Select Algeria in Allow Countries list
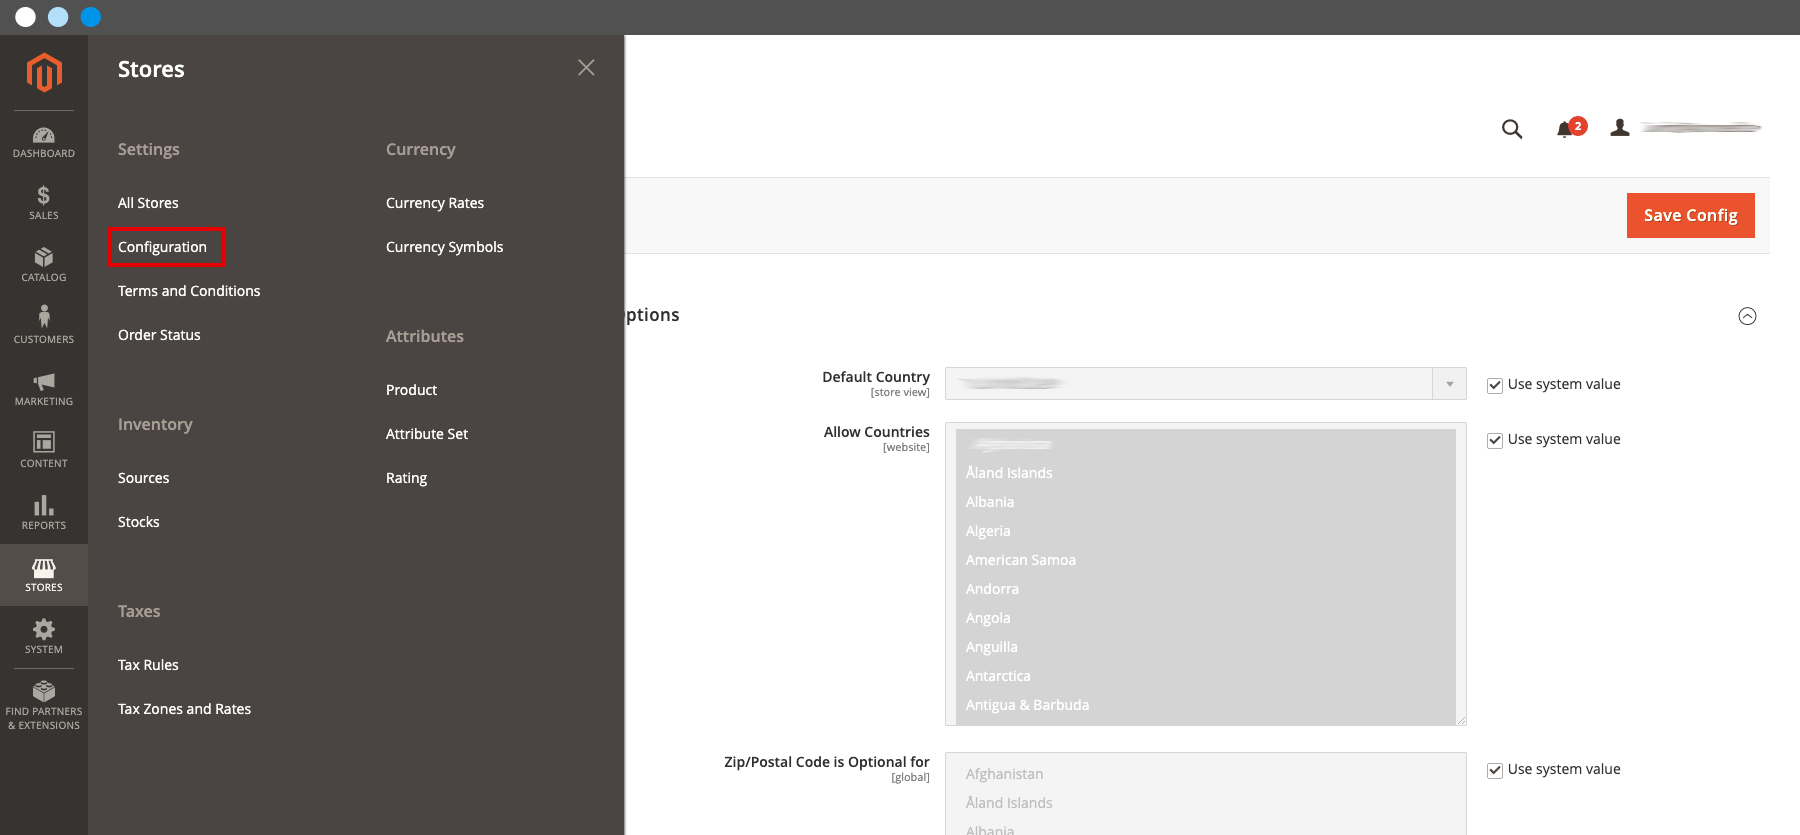The width and height of the screenshot is (1800, 835). pyautogui.click(x=1205, y=531)
